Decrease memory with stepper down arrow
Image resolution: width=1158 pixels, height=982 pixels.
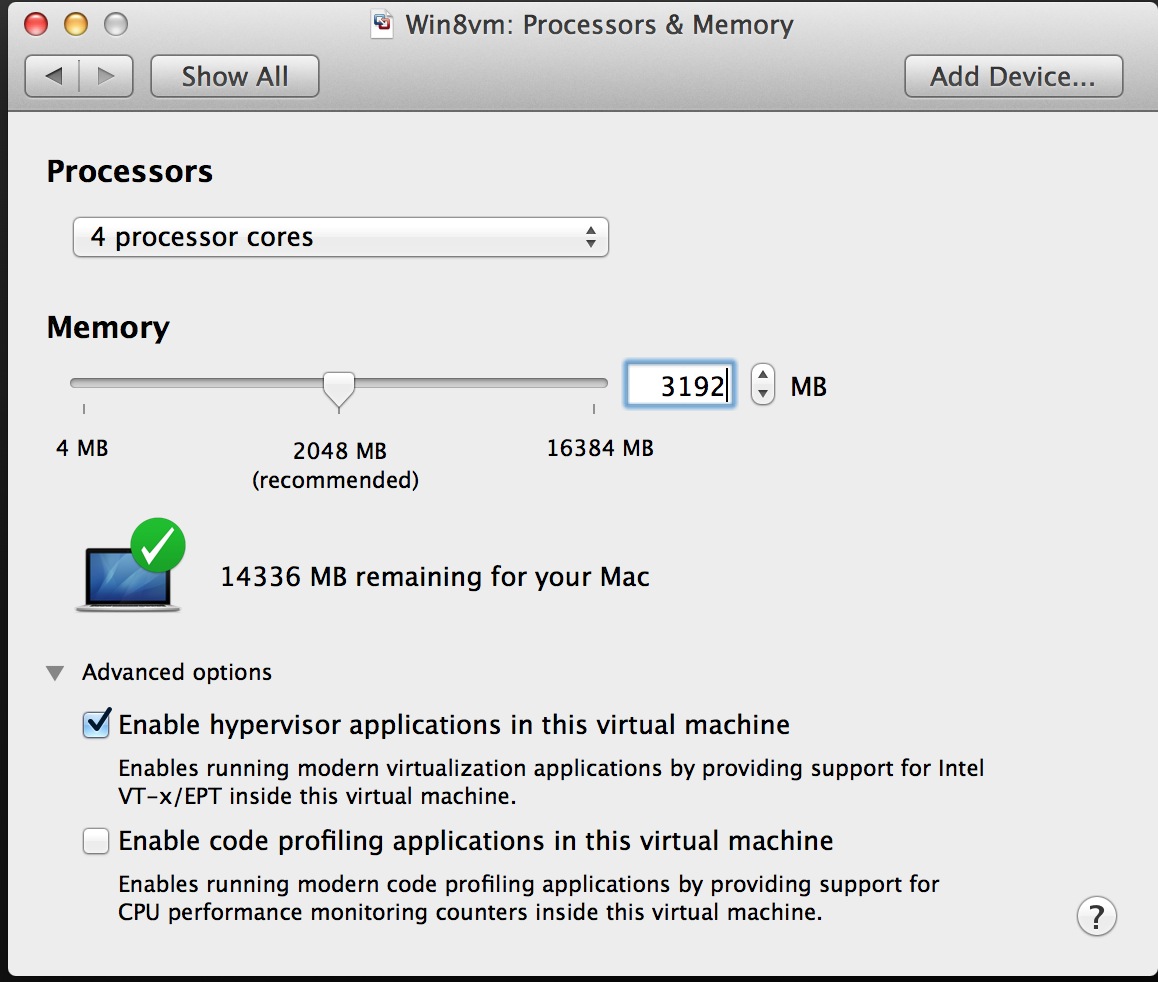coord(763,393)
